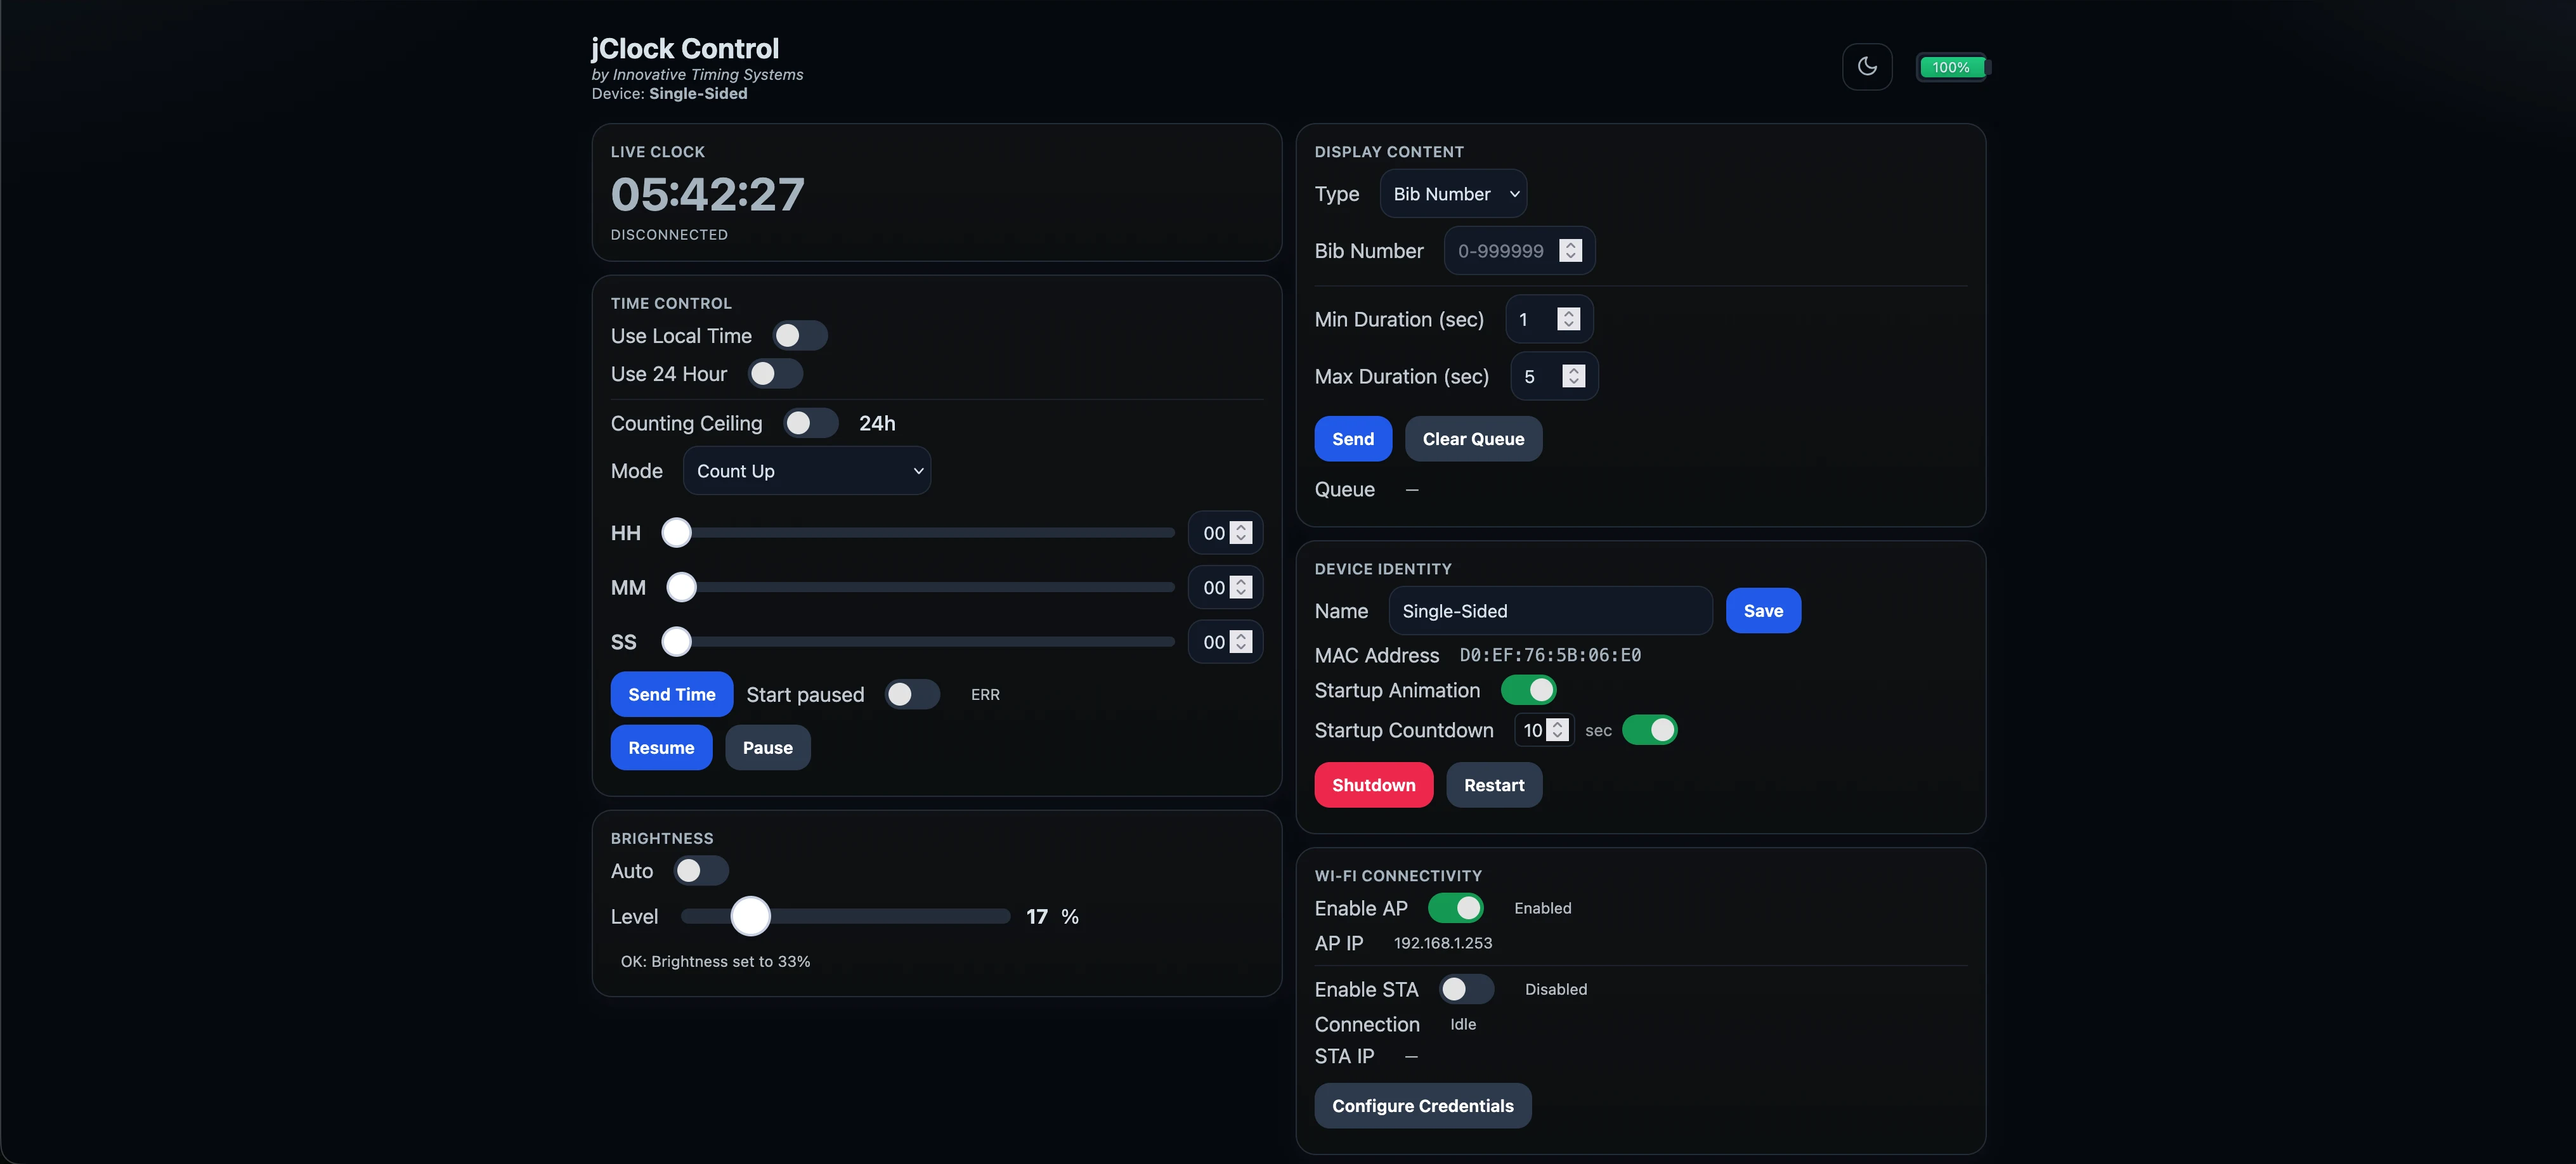Viewport: 2576px width, 1164px height.
Task: Click the HH slider handle
Action: pos(677,533)
